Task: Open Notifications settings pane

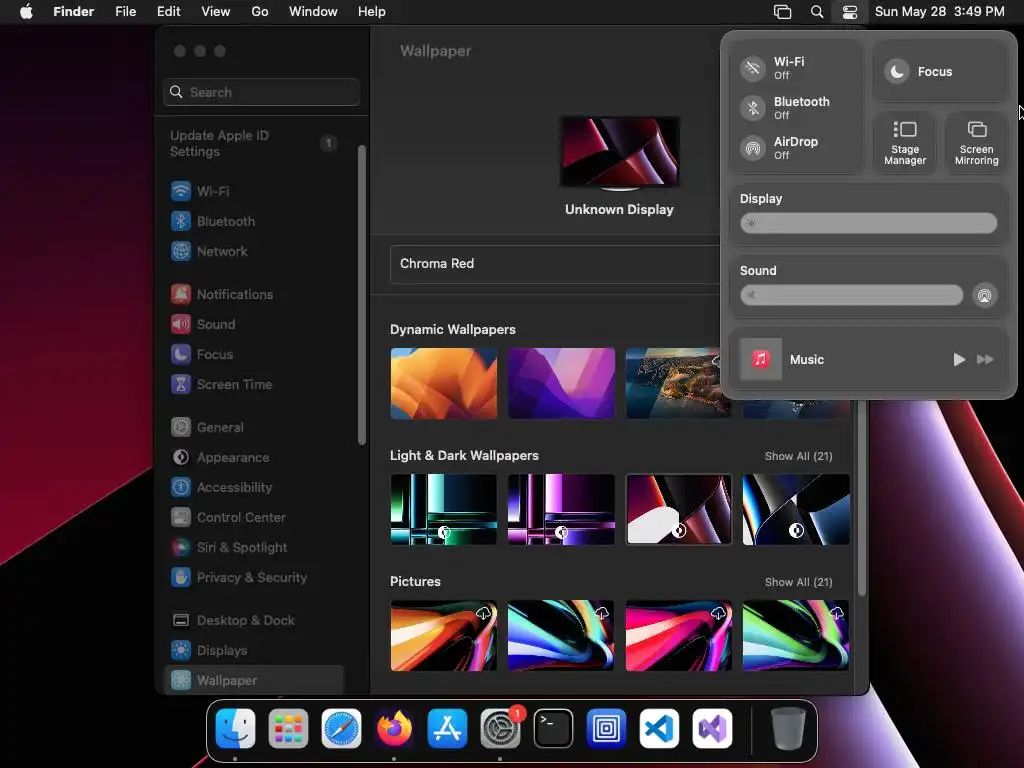Action: [x=253, y=295]
